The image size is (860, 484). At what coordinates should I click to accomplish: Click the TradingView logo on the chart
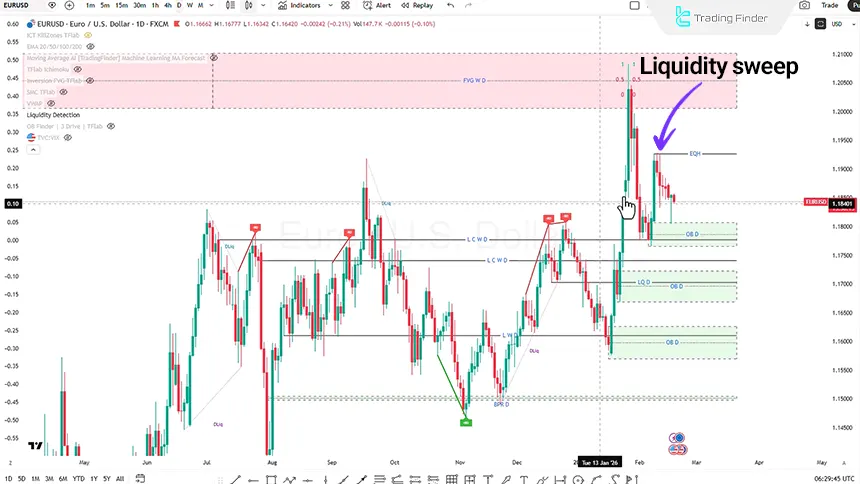[36, 446]
